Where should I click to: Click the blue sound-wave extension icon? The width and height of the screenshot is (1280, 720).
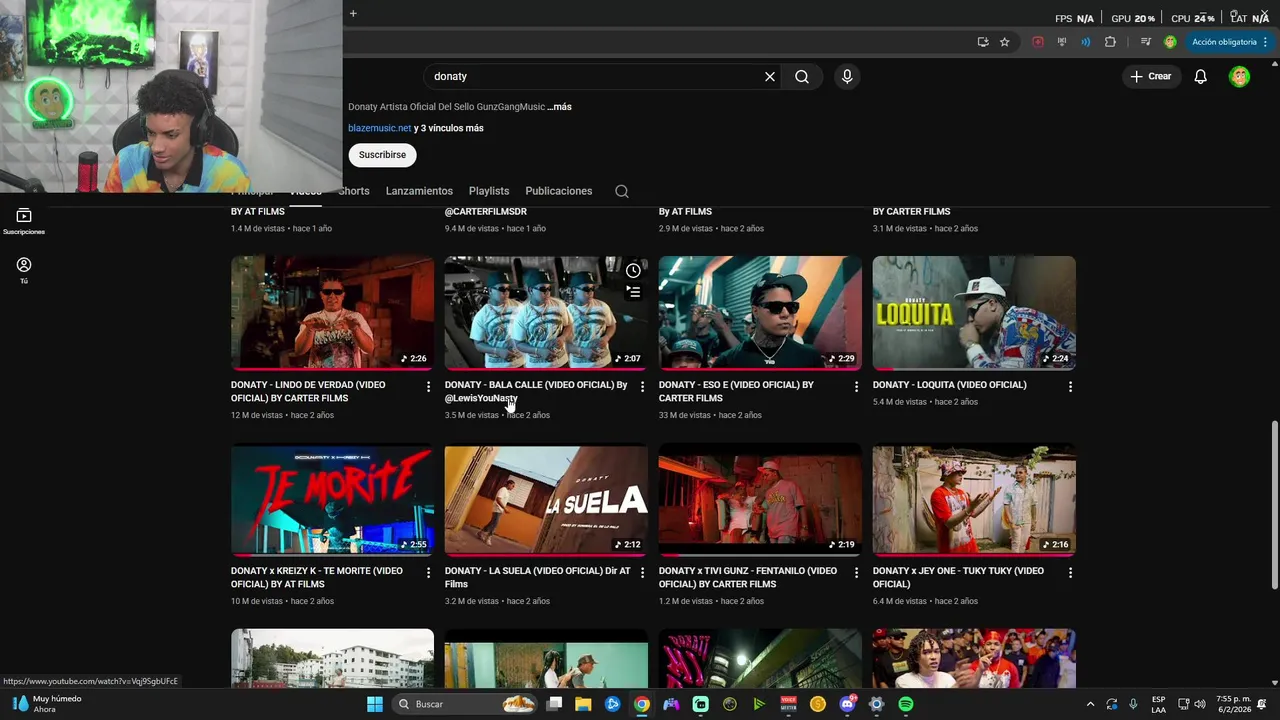pyautogui.click(x=1086, y=42)
